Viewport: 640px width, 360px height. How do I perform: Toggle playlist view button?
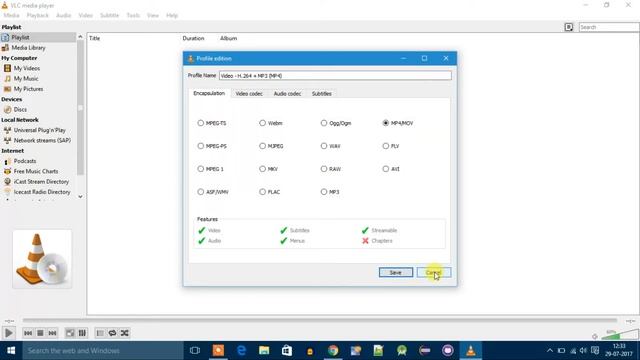pyautogui.click(x=100, y=333)
